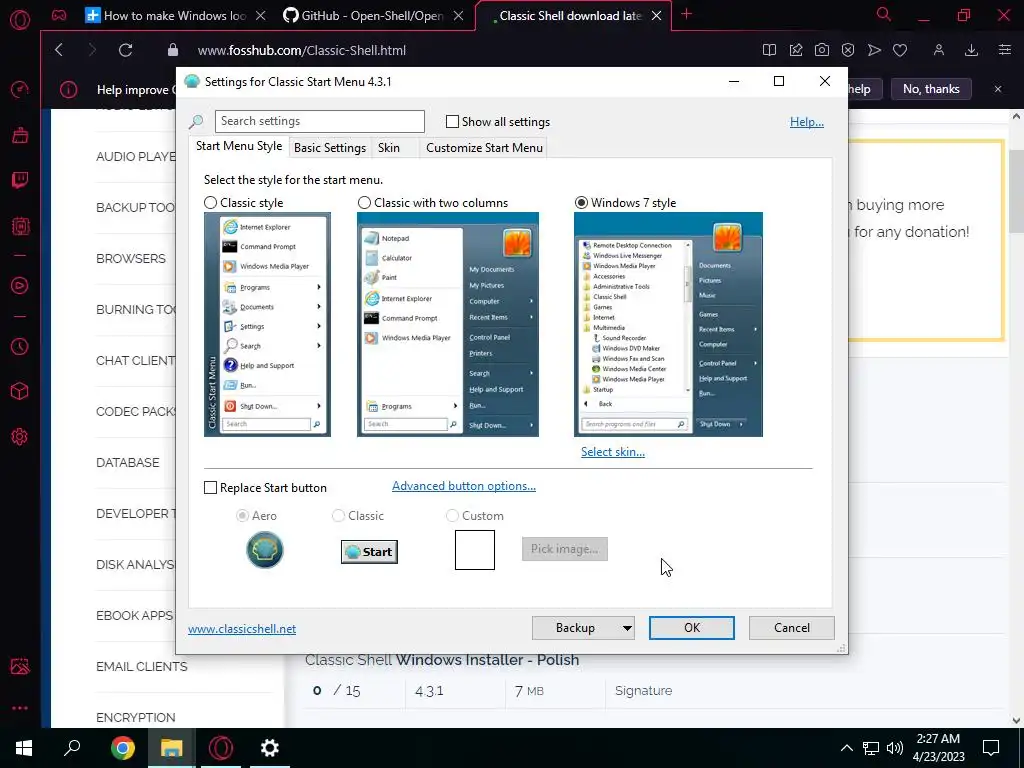The image size is (1024, 768).
Task: Click the fosshub address bar URL
Action: point(302,50)
